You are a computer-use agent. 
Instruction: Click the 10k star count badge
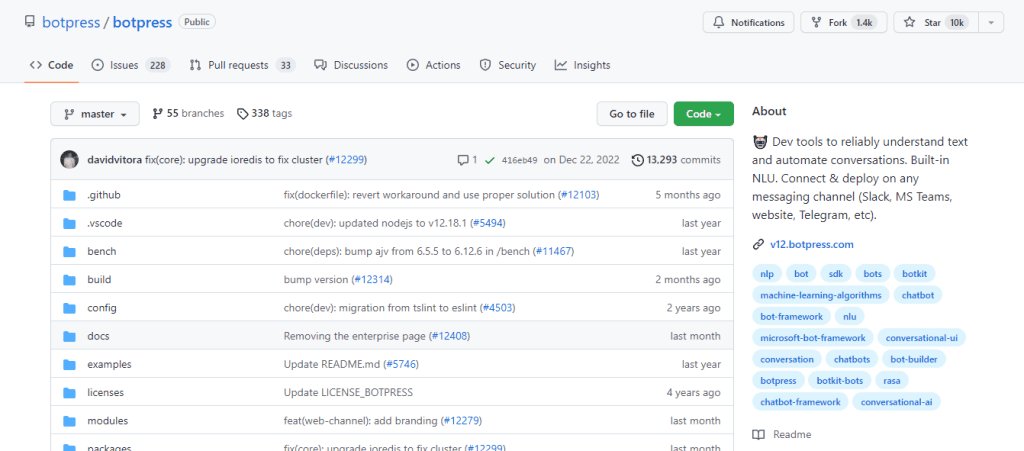point(957,22)
